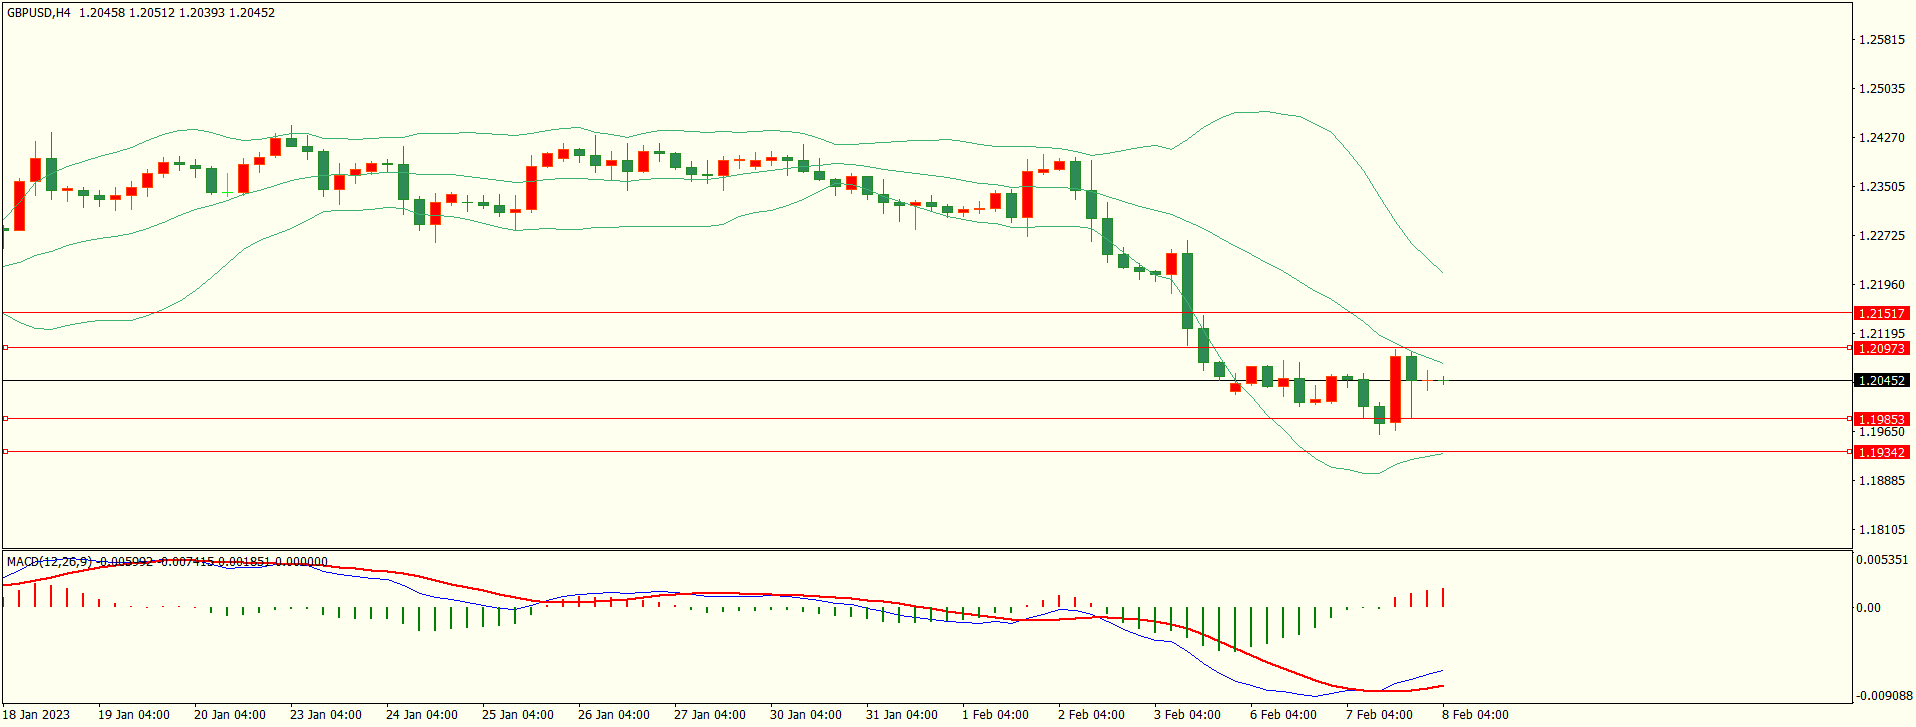Click the 31 Jan 04:00 time label
Screen dimensions: 1916x727
[x=901, y=714]
